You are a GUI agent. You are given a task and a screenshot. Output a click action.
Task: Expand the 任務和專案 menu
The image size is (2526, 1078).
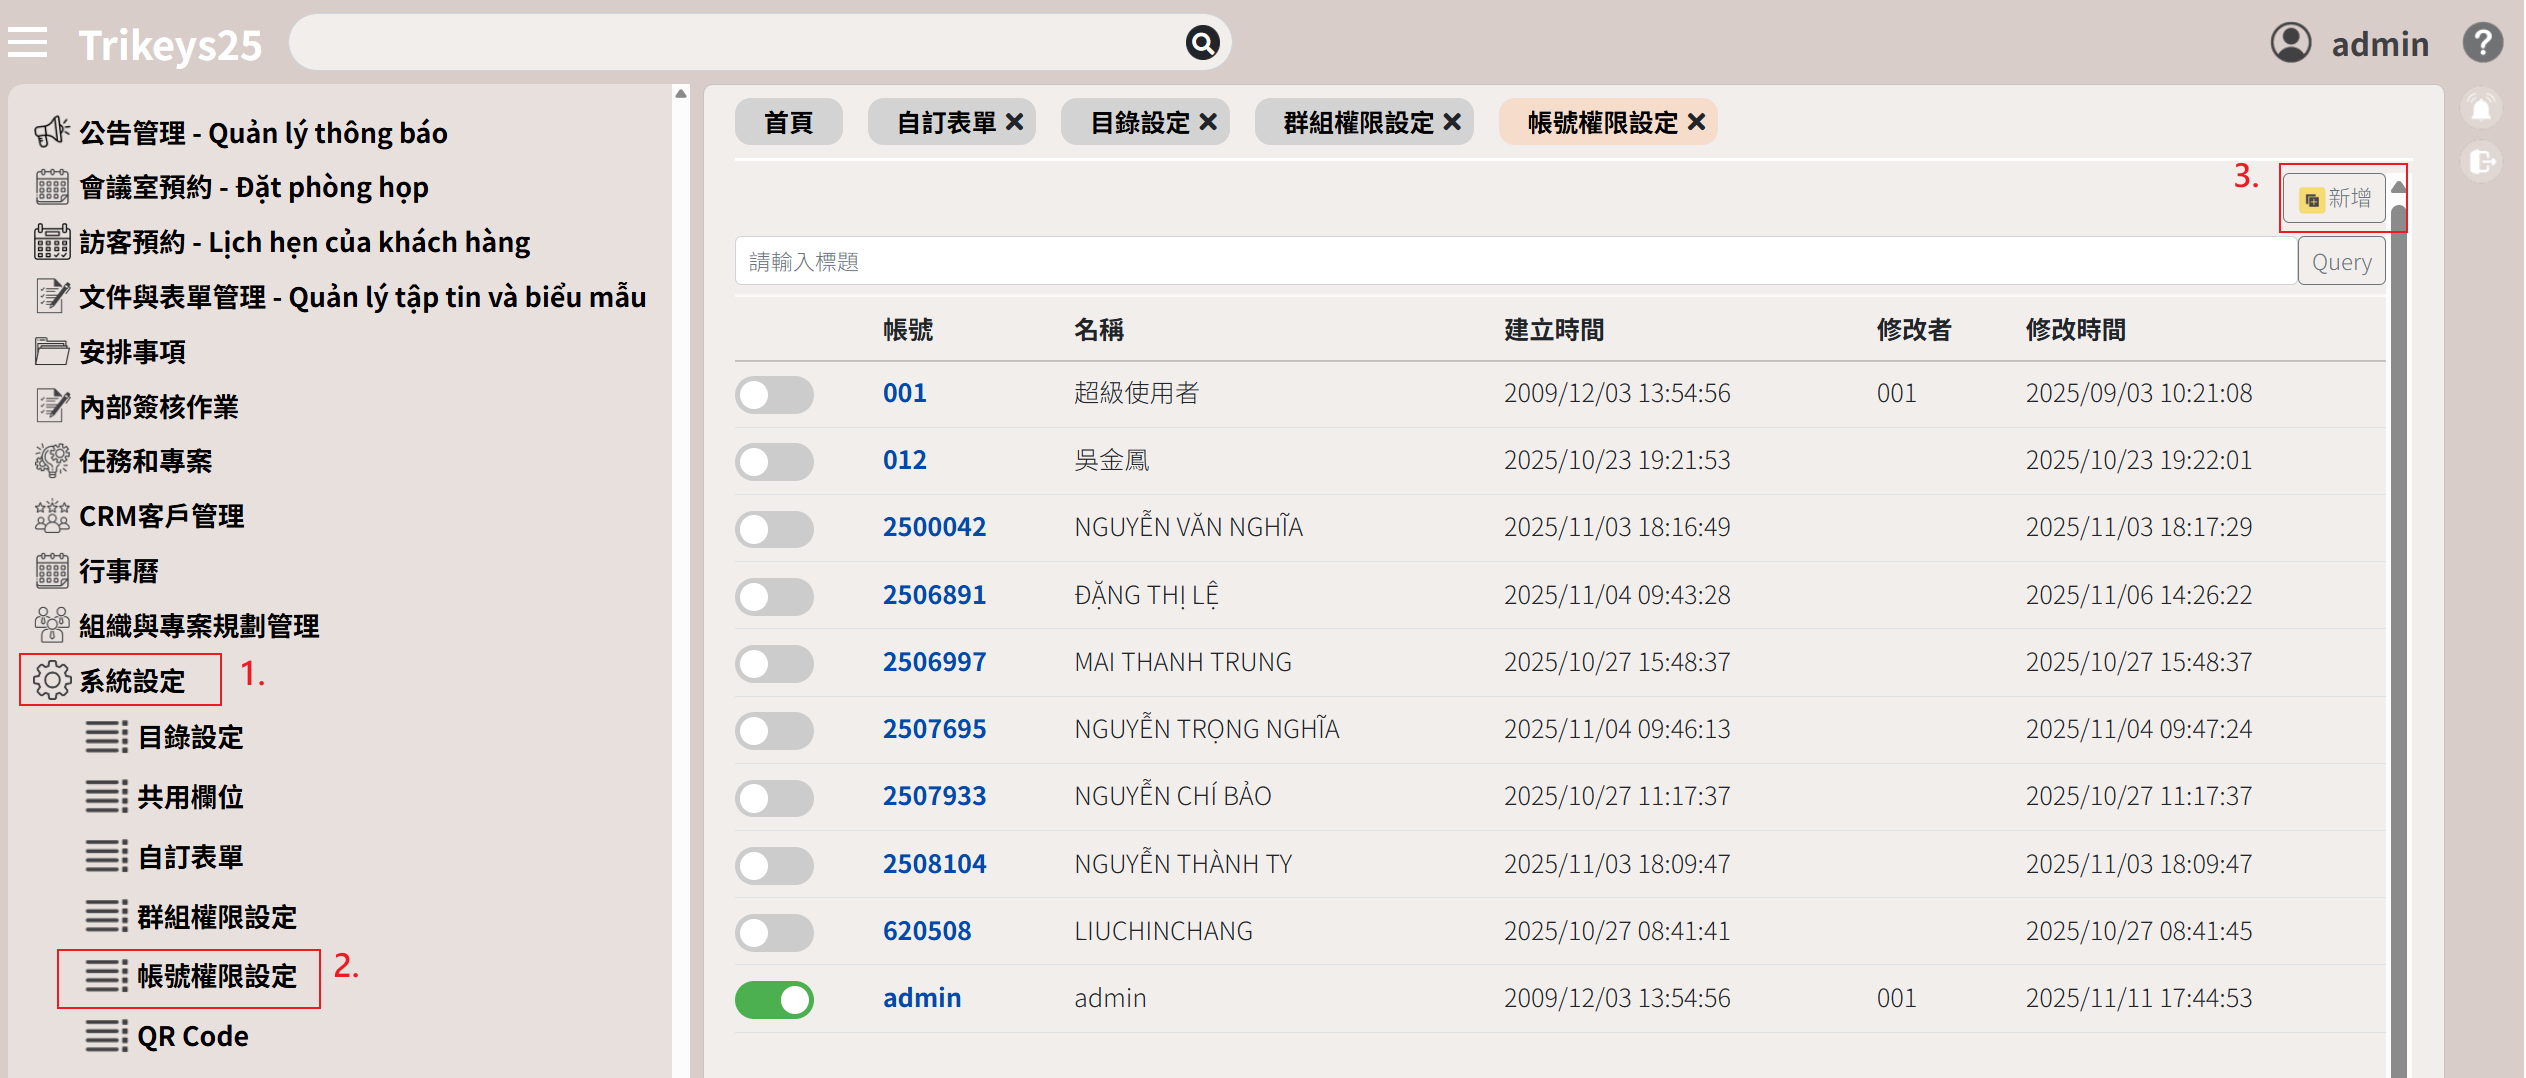[x=145, y=461]
